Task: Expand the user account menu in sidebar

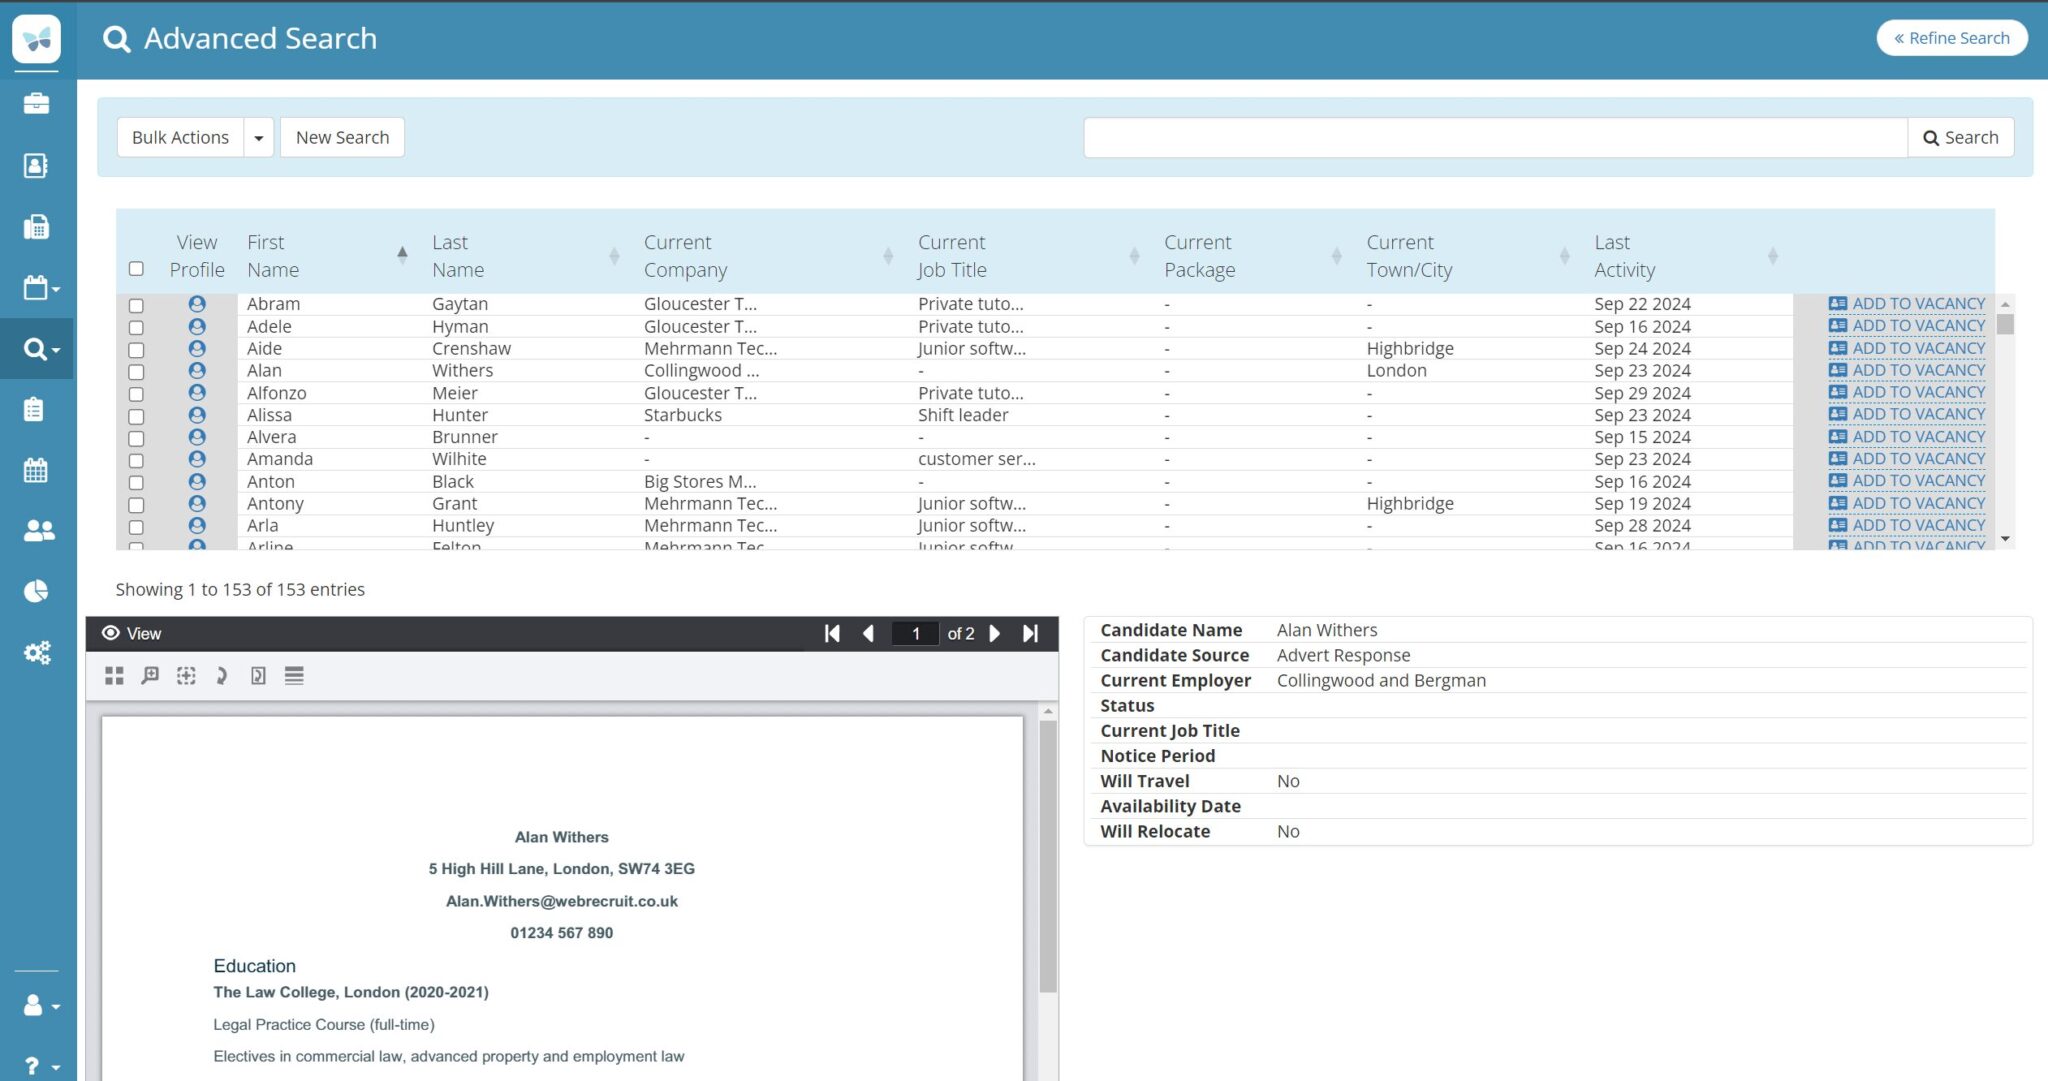Action: tap(40, 1006)
